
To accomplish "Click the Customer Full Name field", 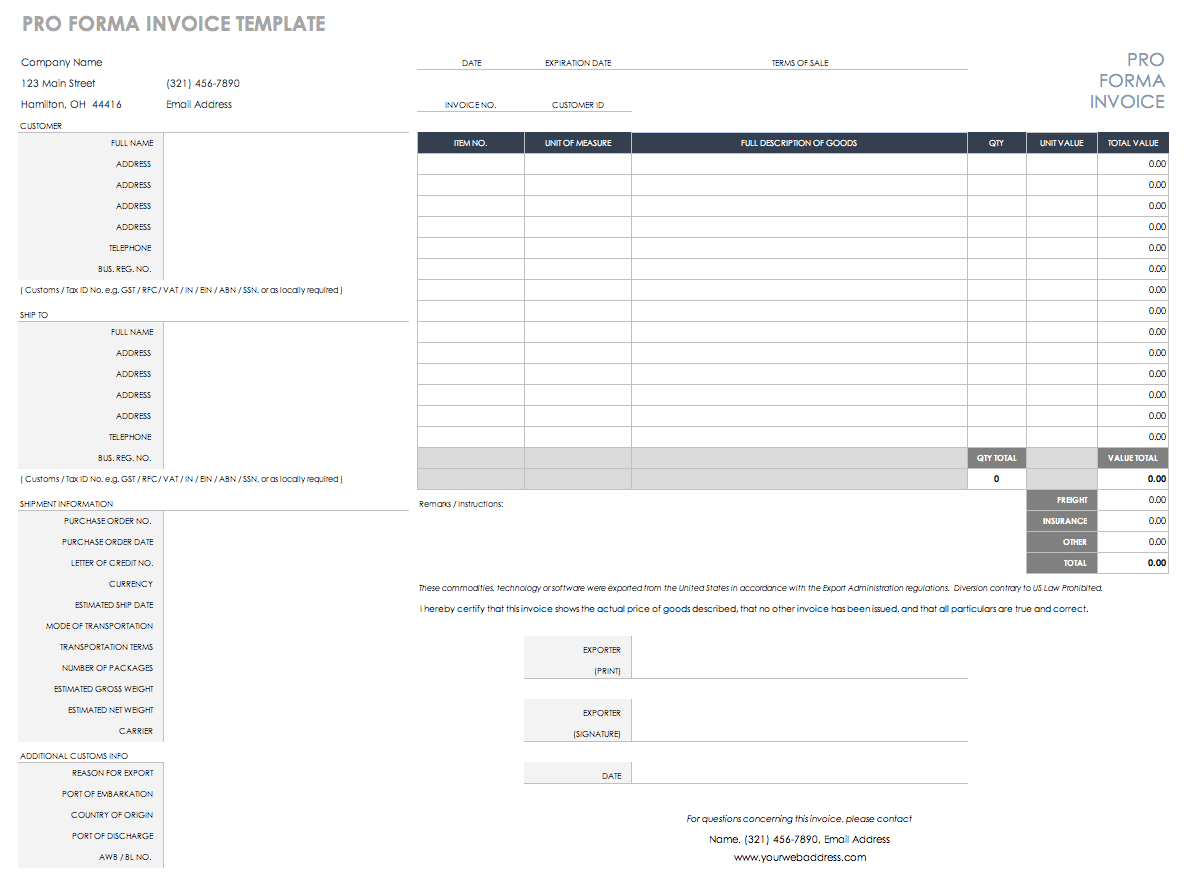I will (x=286, y=143).
